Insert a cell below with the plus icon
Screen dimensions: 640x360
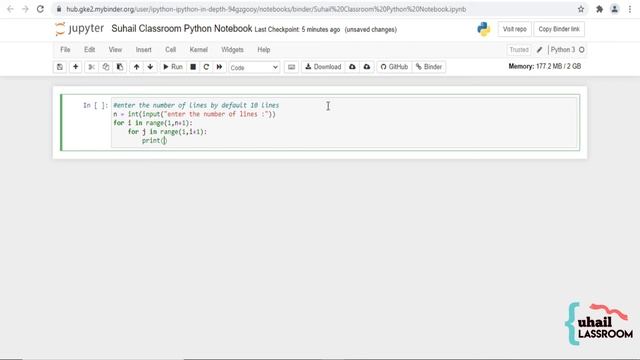click(76, 67)
